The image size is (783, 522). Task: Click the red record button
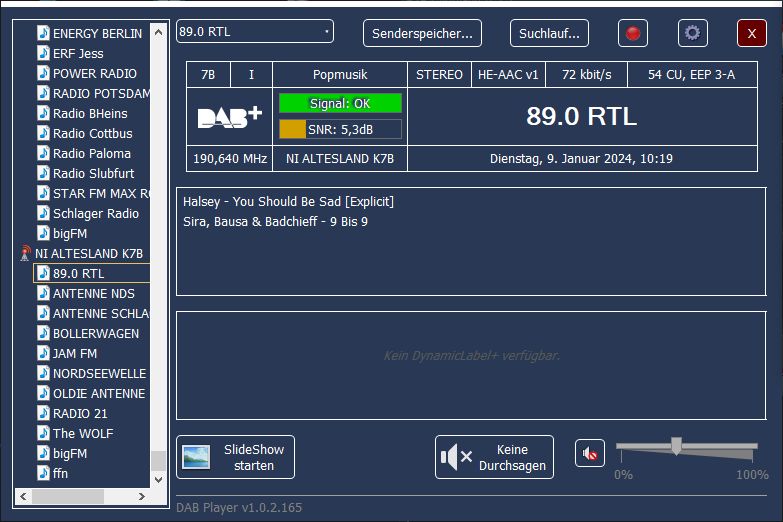click(x=632, y=33)
